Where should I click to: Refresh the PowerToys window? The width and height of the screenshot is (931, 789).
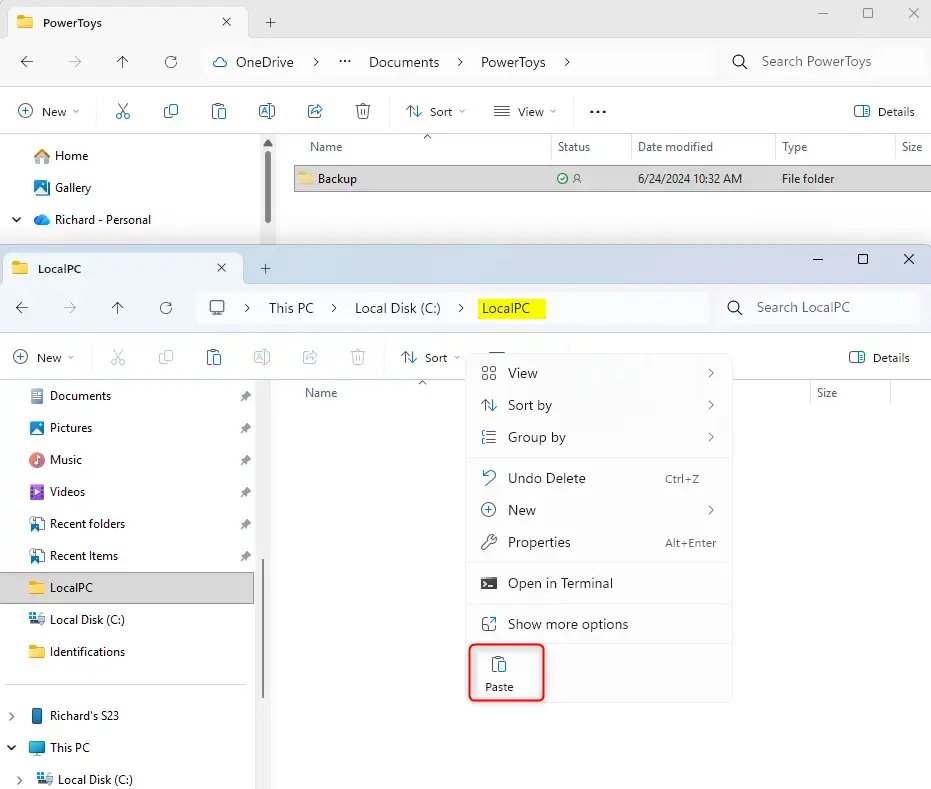point(171,62)
